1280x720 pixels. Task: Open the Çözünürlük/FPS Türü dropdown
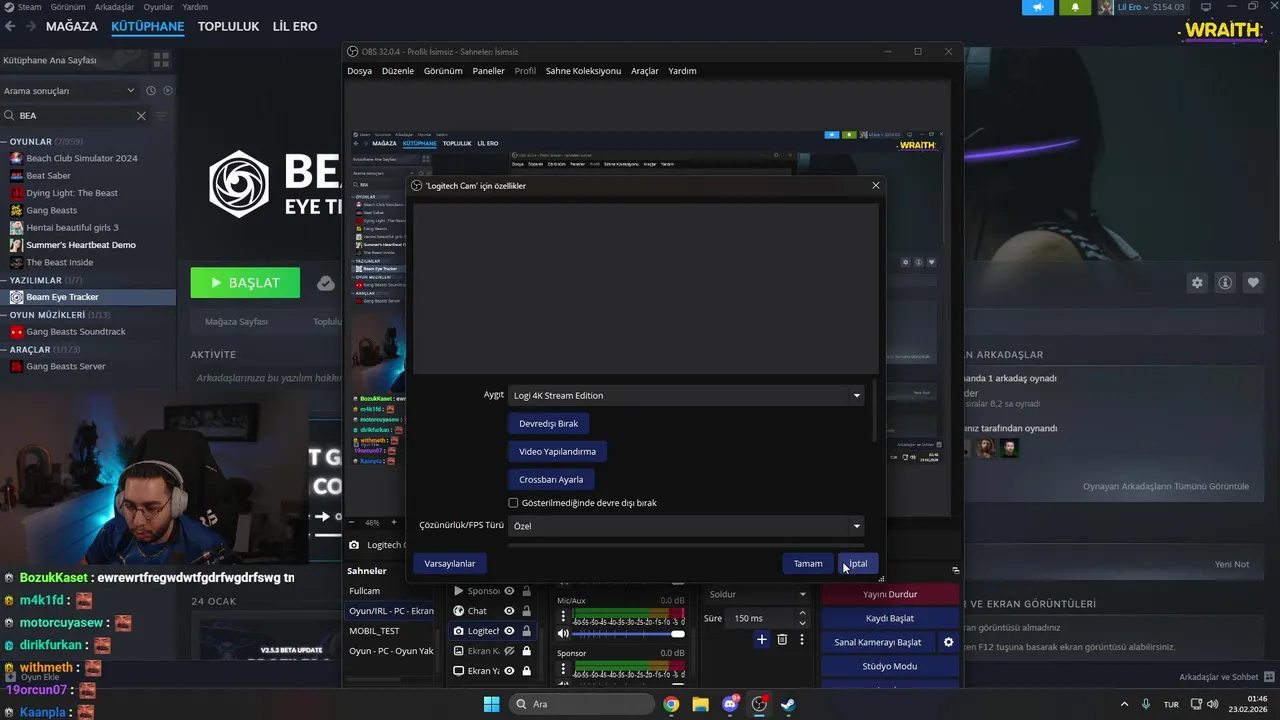686,526
